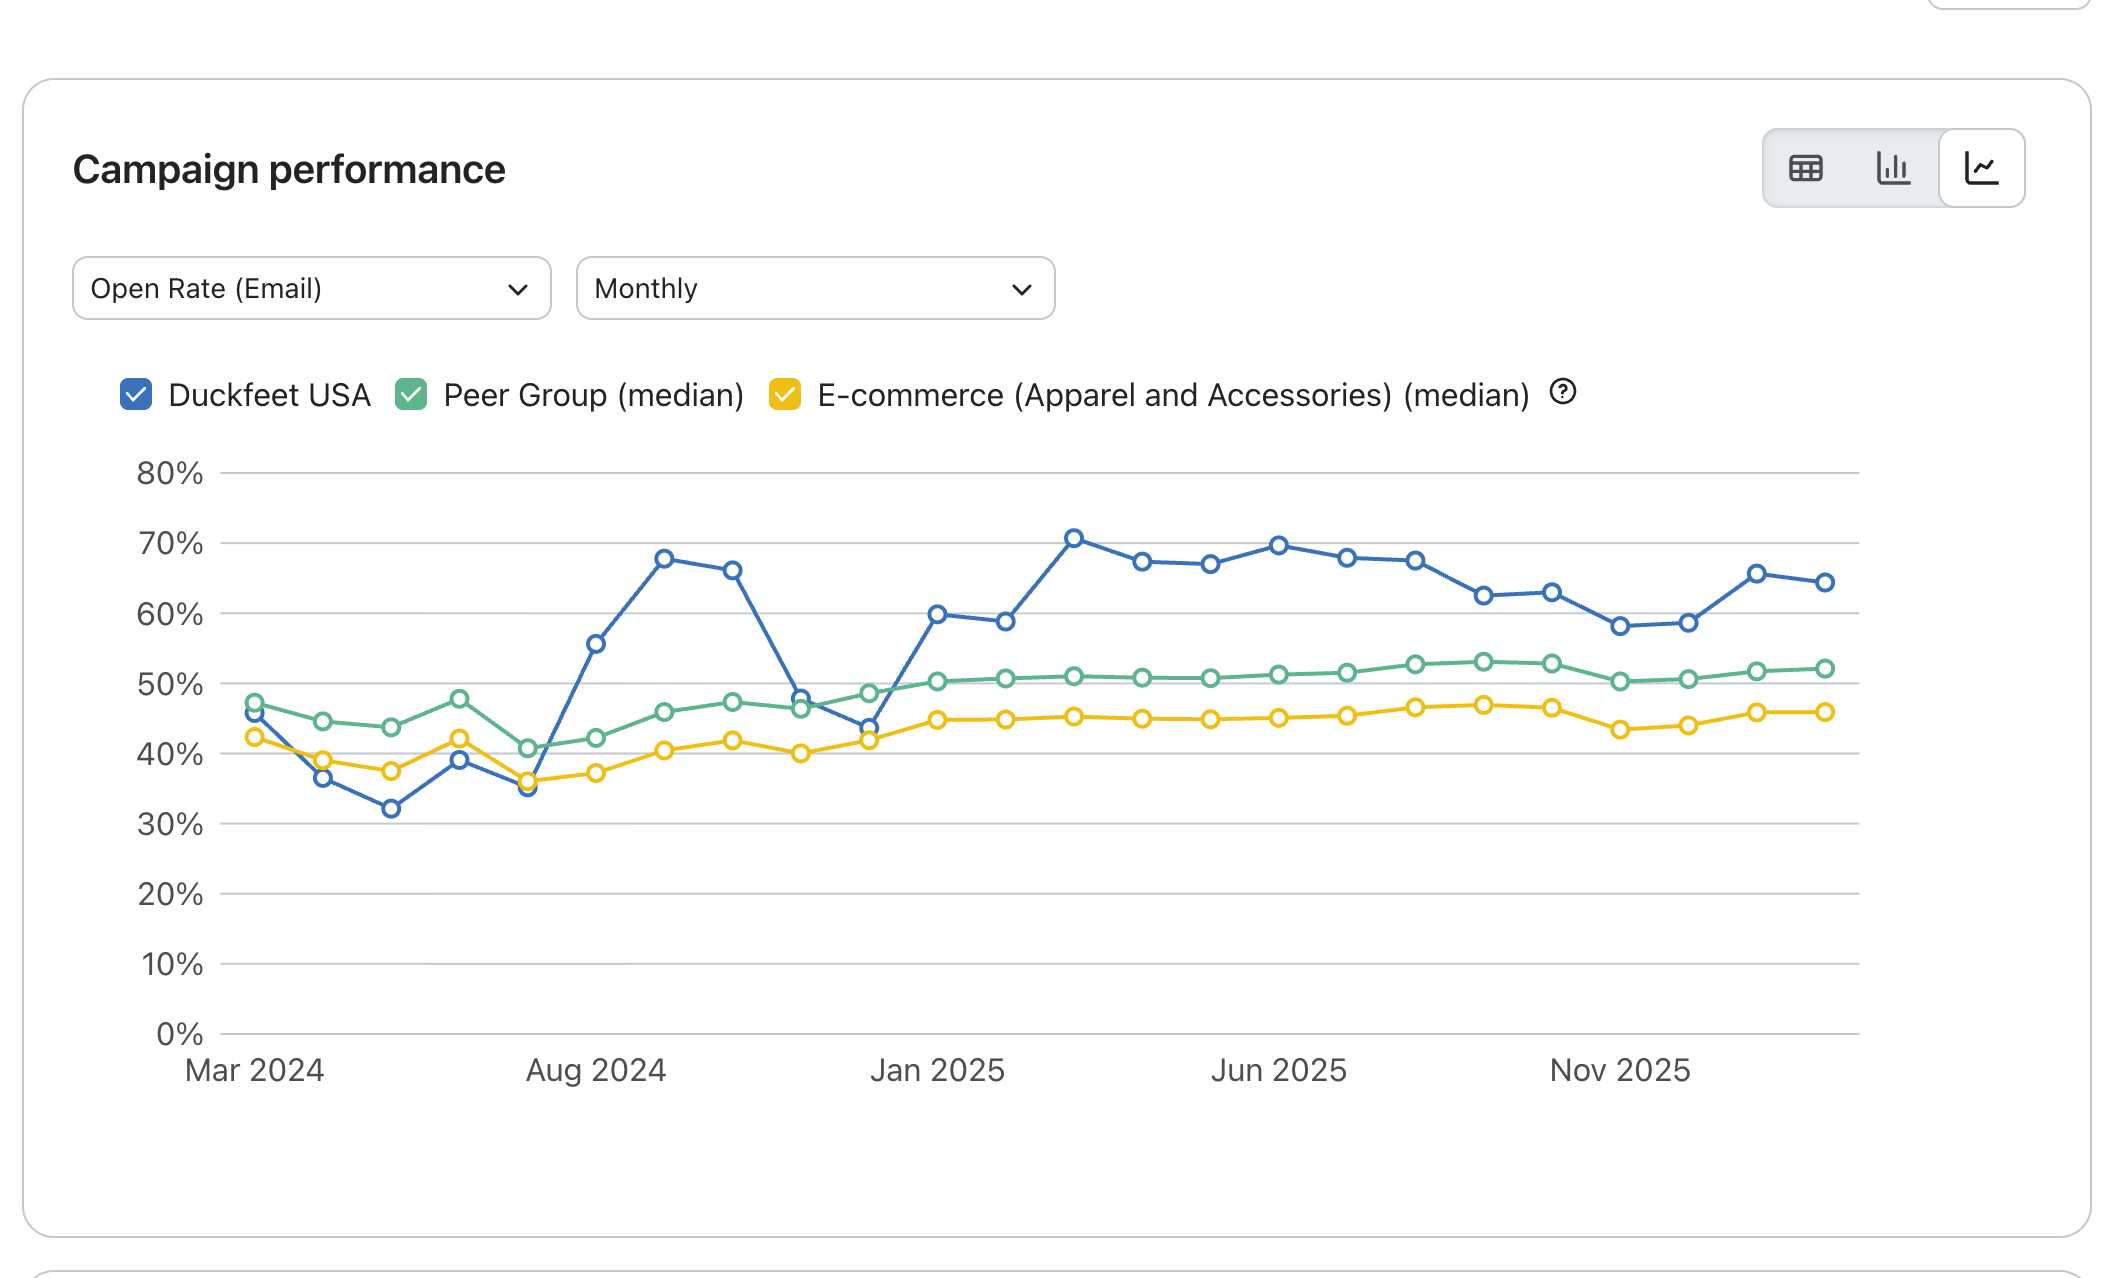Click the Jun 2025 x-axis label
The width and height of the screenshot is (2120, 1278).
[1279, 1070]
